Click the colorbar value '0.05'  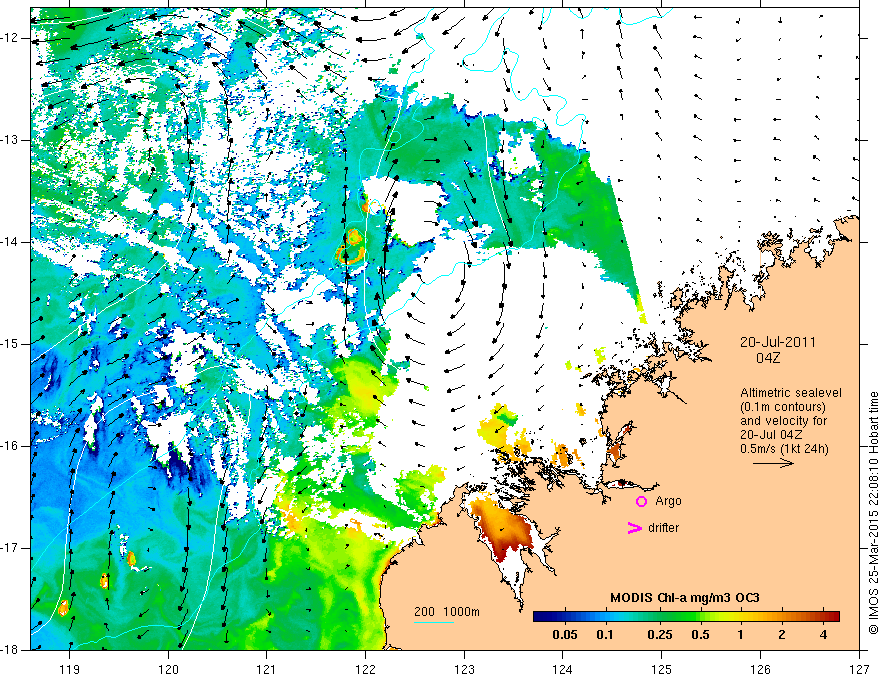click(x=565, y=635)
